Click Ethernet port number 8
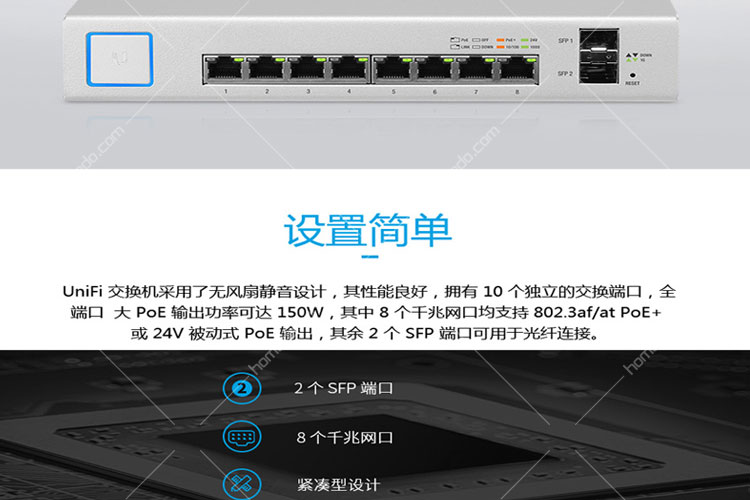 coord(518,69)
